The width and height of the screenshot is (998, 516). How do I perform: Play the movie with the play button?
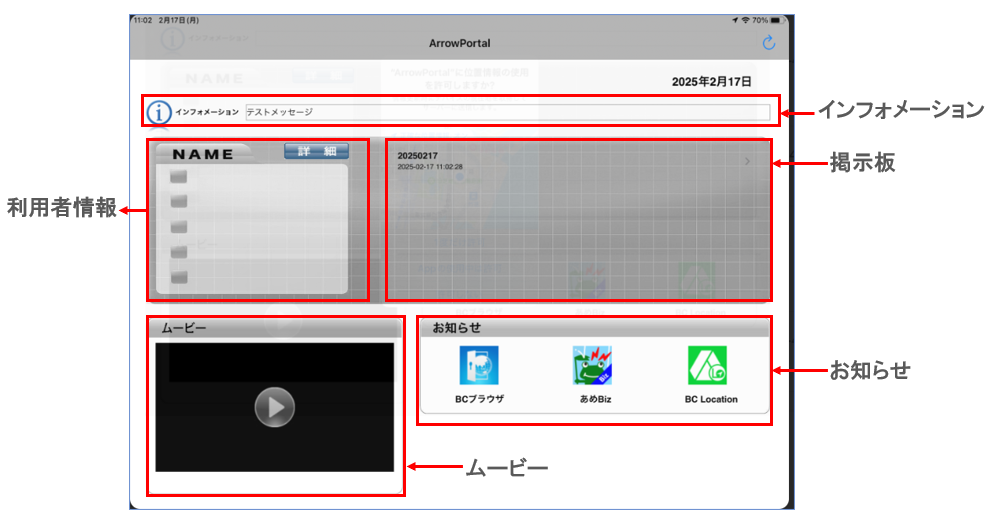[274, 407]
